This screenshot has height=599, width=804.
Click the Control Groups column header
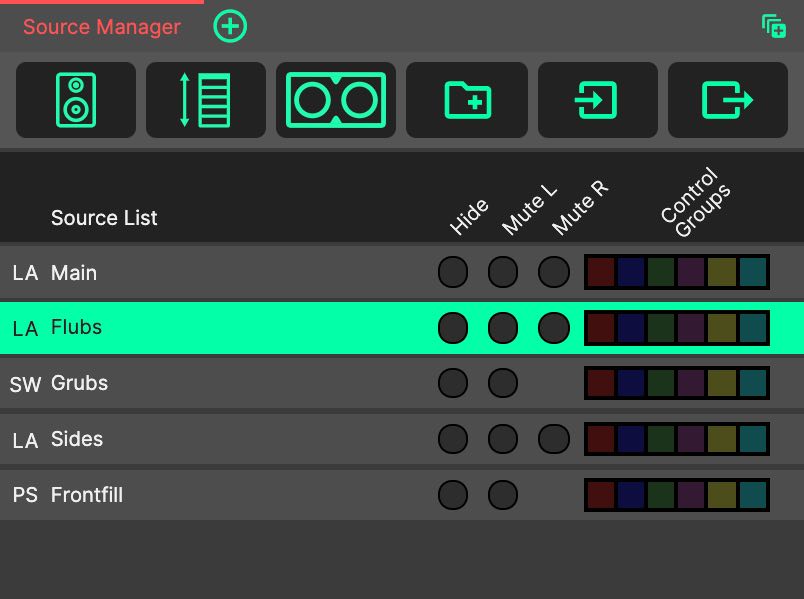click(695, 202)
